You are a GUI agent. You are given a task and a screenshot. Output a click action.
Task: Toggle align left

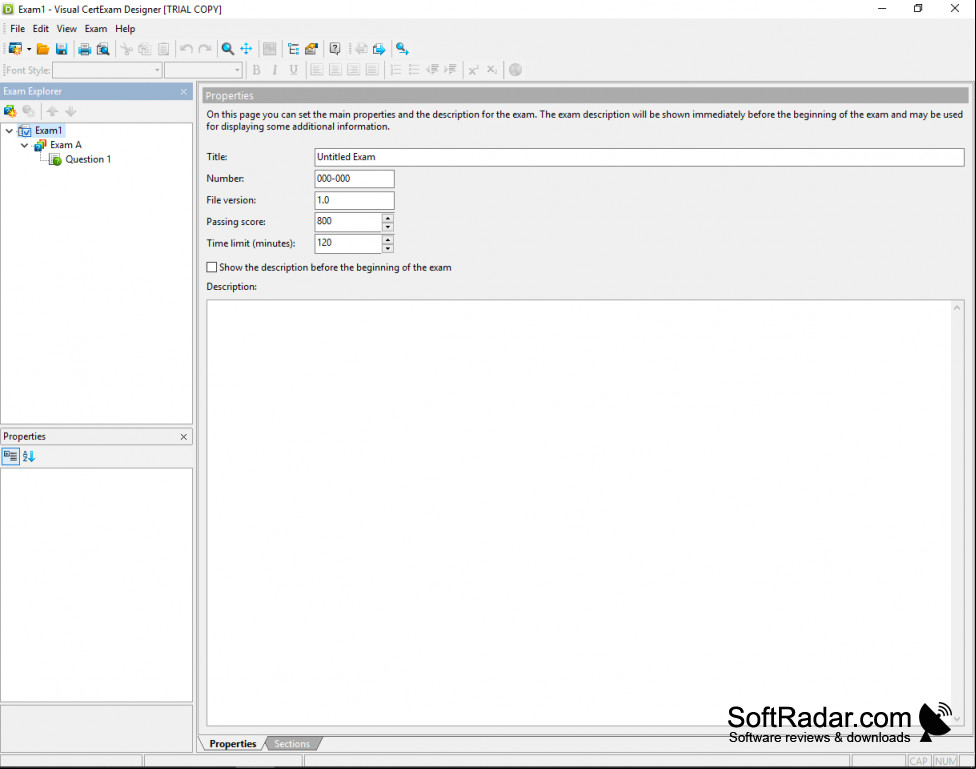point(317,70)
